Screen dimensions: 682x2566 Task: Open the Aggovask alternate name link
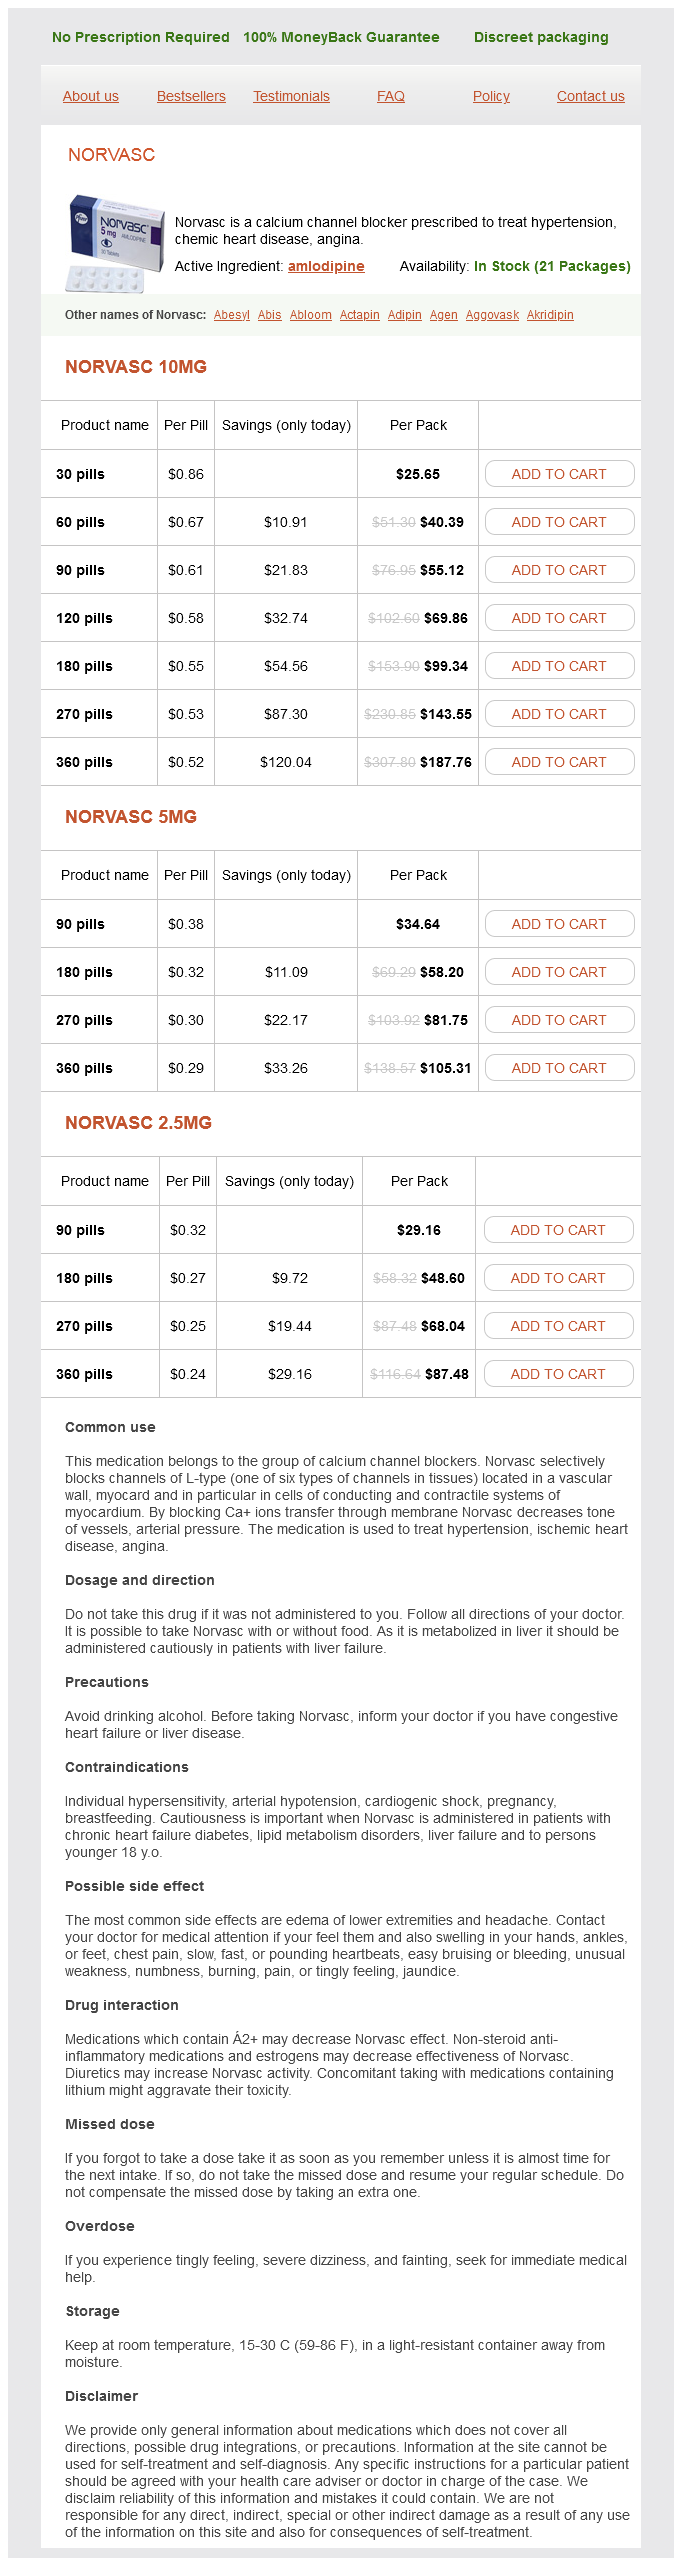(492, 315)
